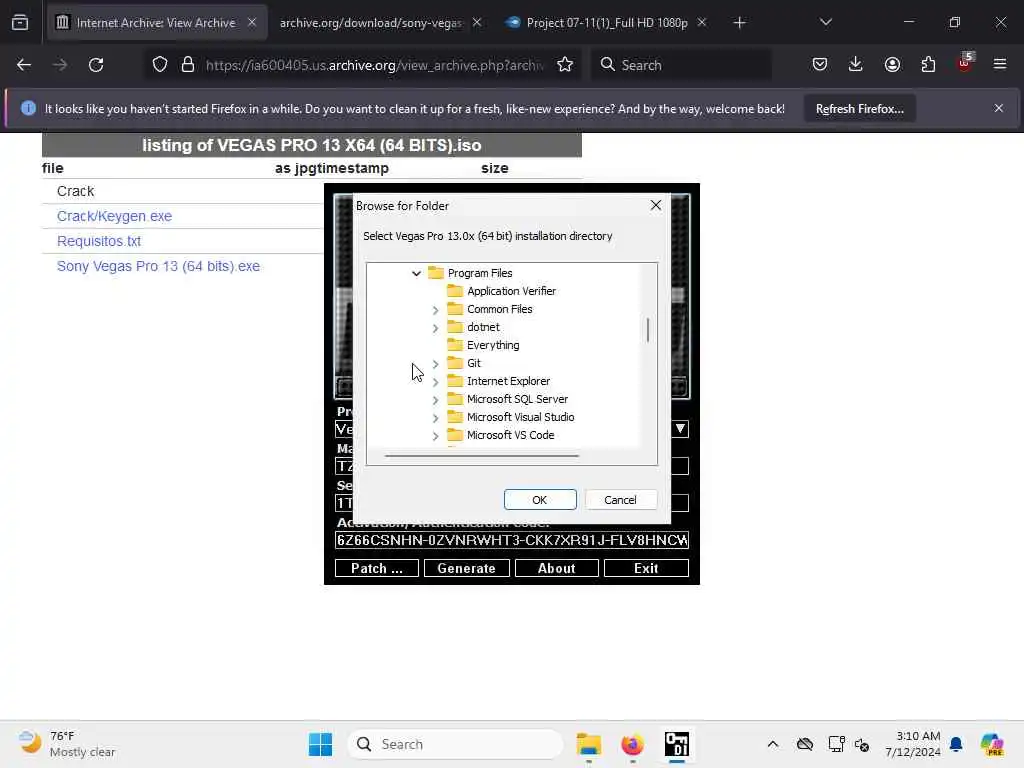Image resolution: width=1024 pixels, height=768 pixels.
Task: Select the Crack row text
Action: (76, 191)
